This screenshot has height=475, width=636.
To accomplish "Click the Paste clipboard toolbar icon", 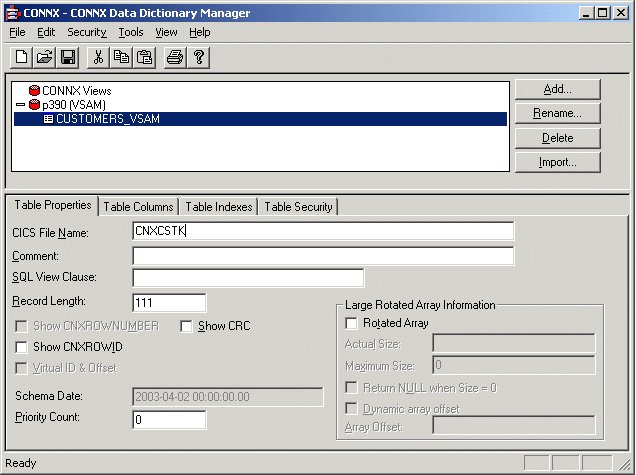I will tap(144, 57).
